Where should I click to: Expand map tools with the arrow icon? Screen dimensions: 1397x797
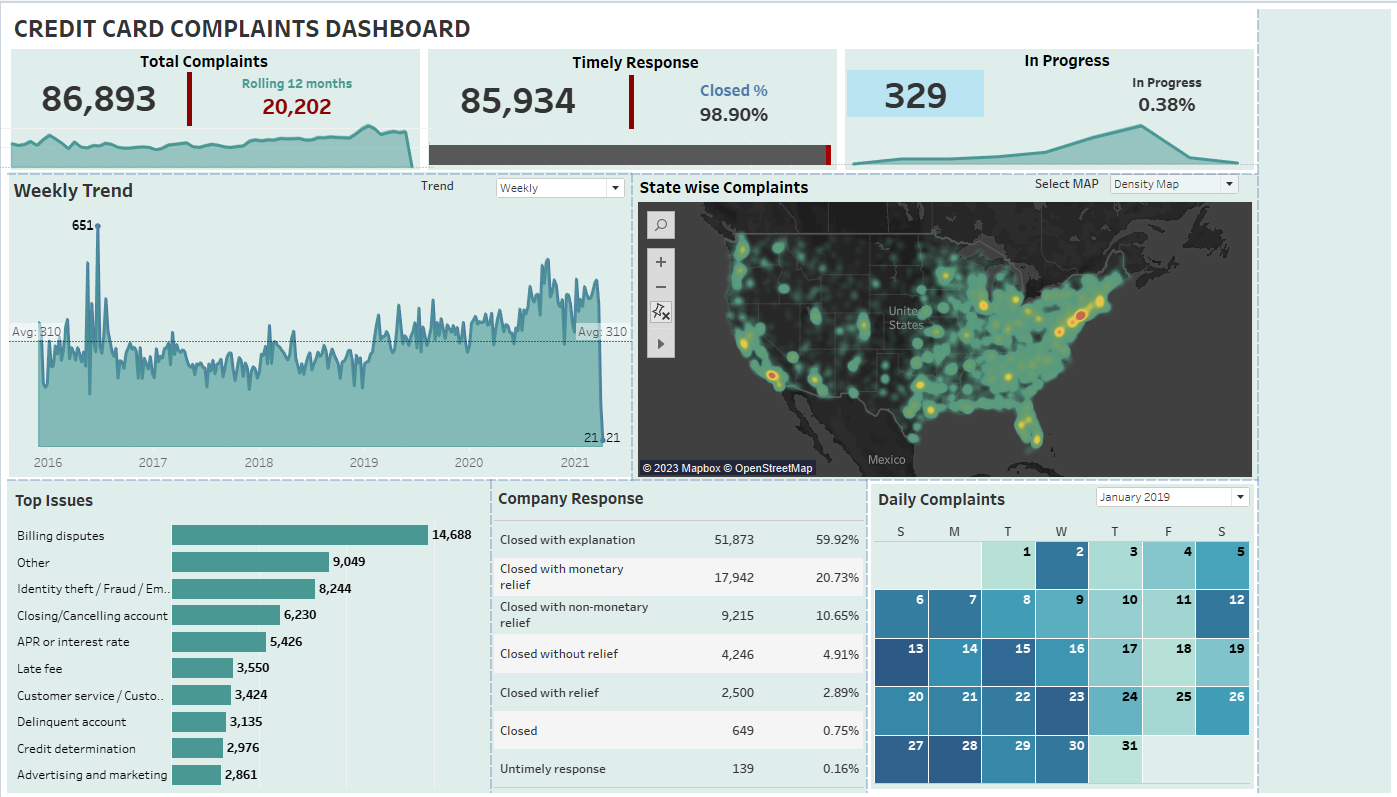(x=660, y=344)
